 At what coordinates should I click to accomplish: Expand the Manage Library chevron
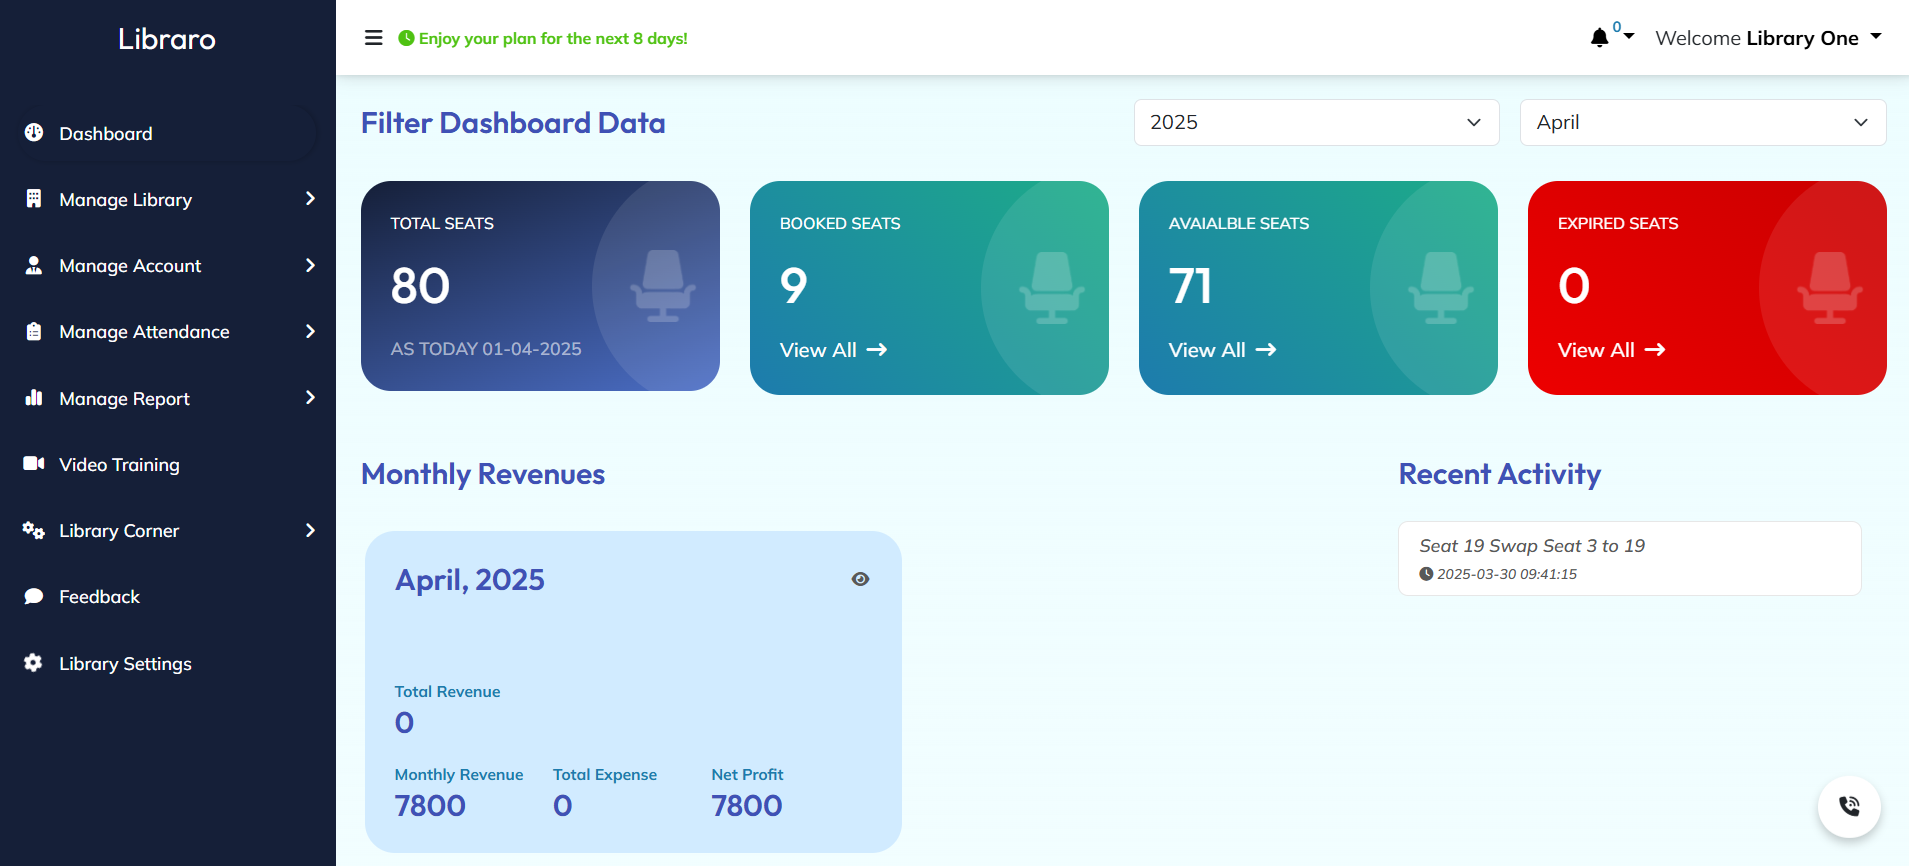[310, 199]
